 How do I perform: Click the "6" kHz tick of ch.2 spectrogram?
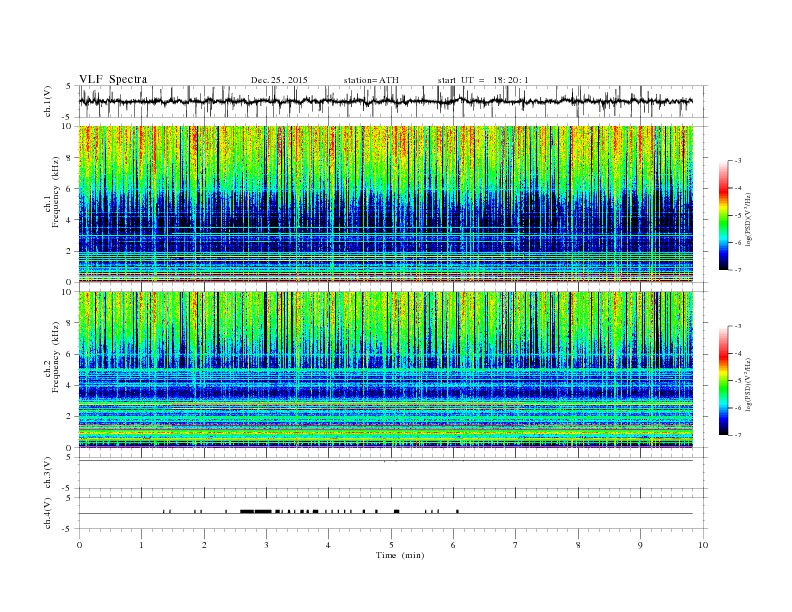pos(70,354)
